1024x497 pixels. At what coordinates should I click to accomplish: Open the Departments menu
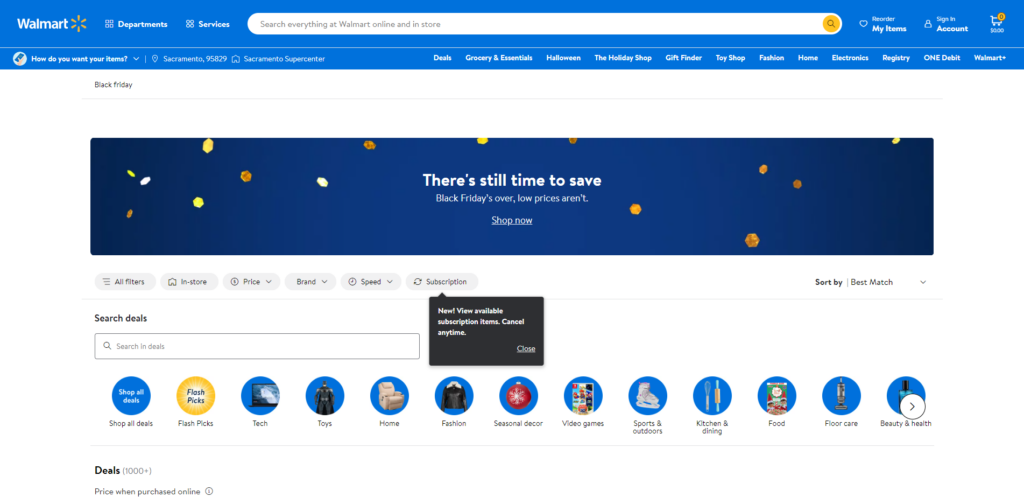pyautogui.click(x=136, y=24)
